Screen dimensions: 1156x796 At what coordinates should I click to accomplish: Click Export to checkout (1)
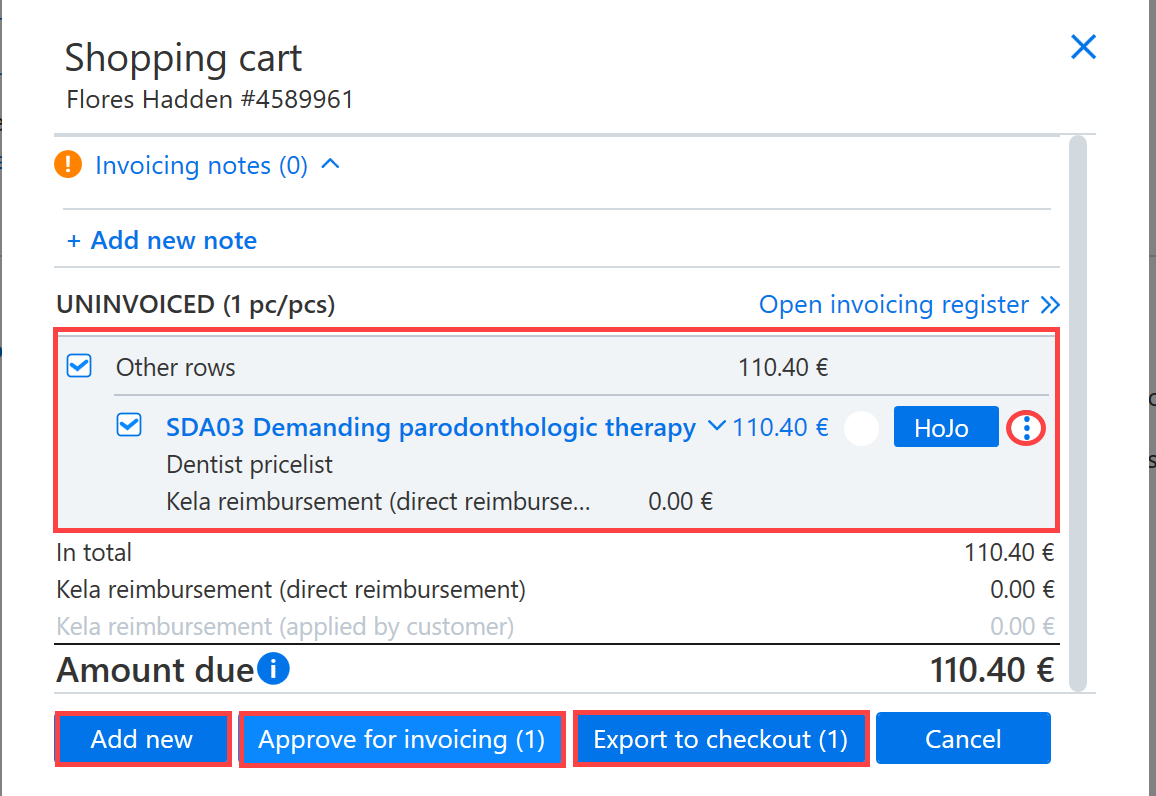pos(721,739)
